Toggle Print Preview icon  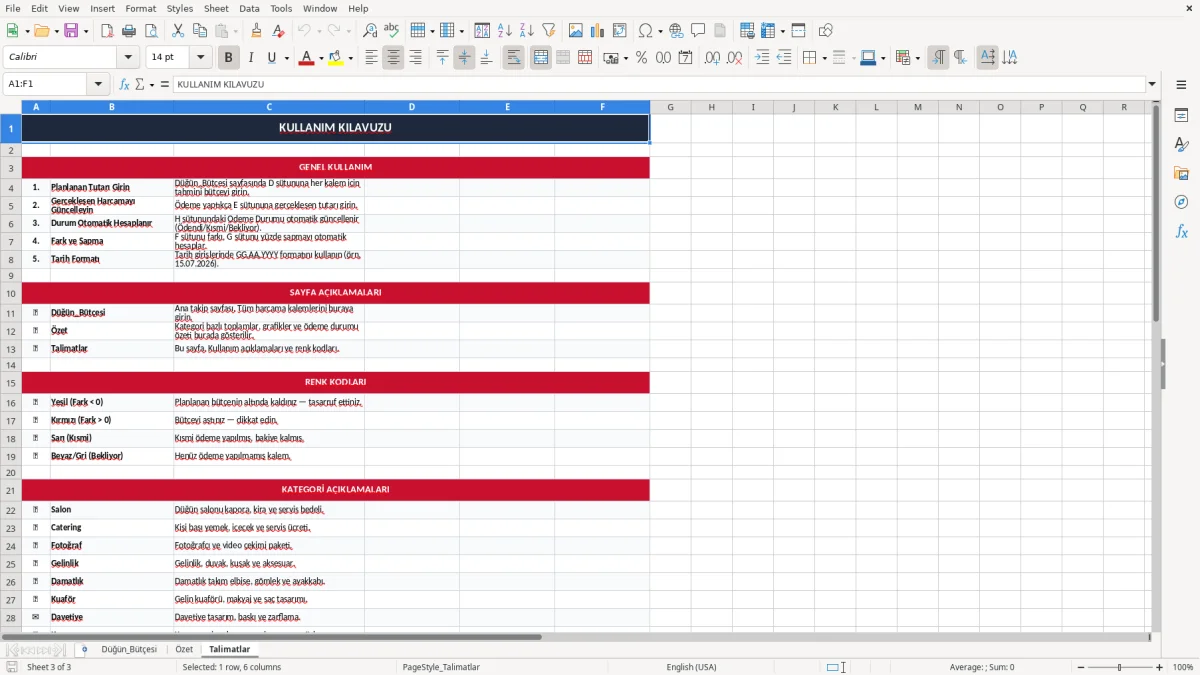[151, 31]
